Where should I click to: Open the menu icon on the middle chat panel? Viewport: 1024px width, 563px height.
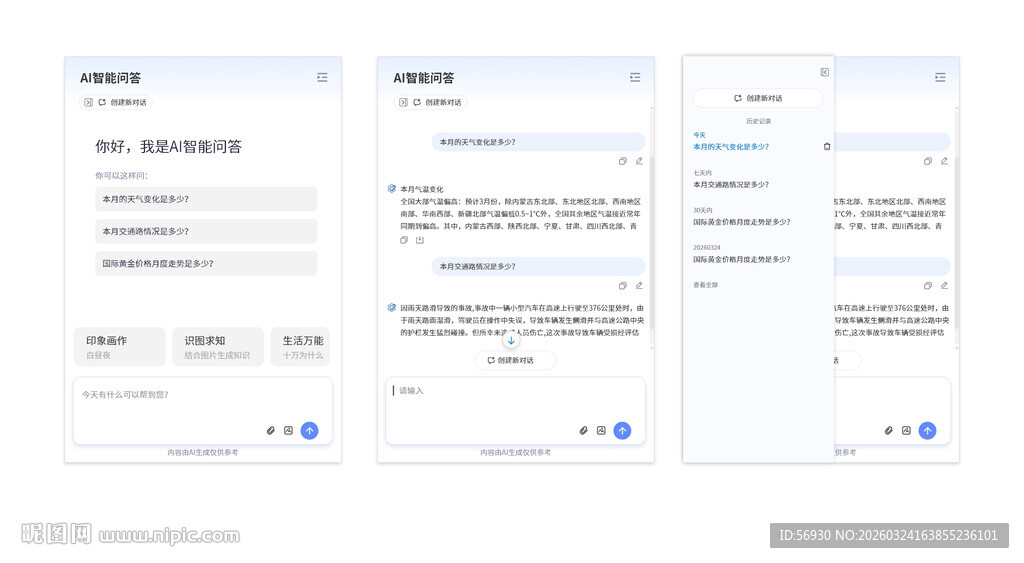coord(635,78)
